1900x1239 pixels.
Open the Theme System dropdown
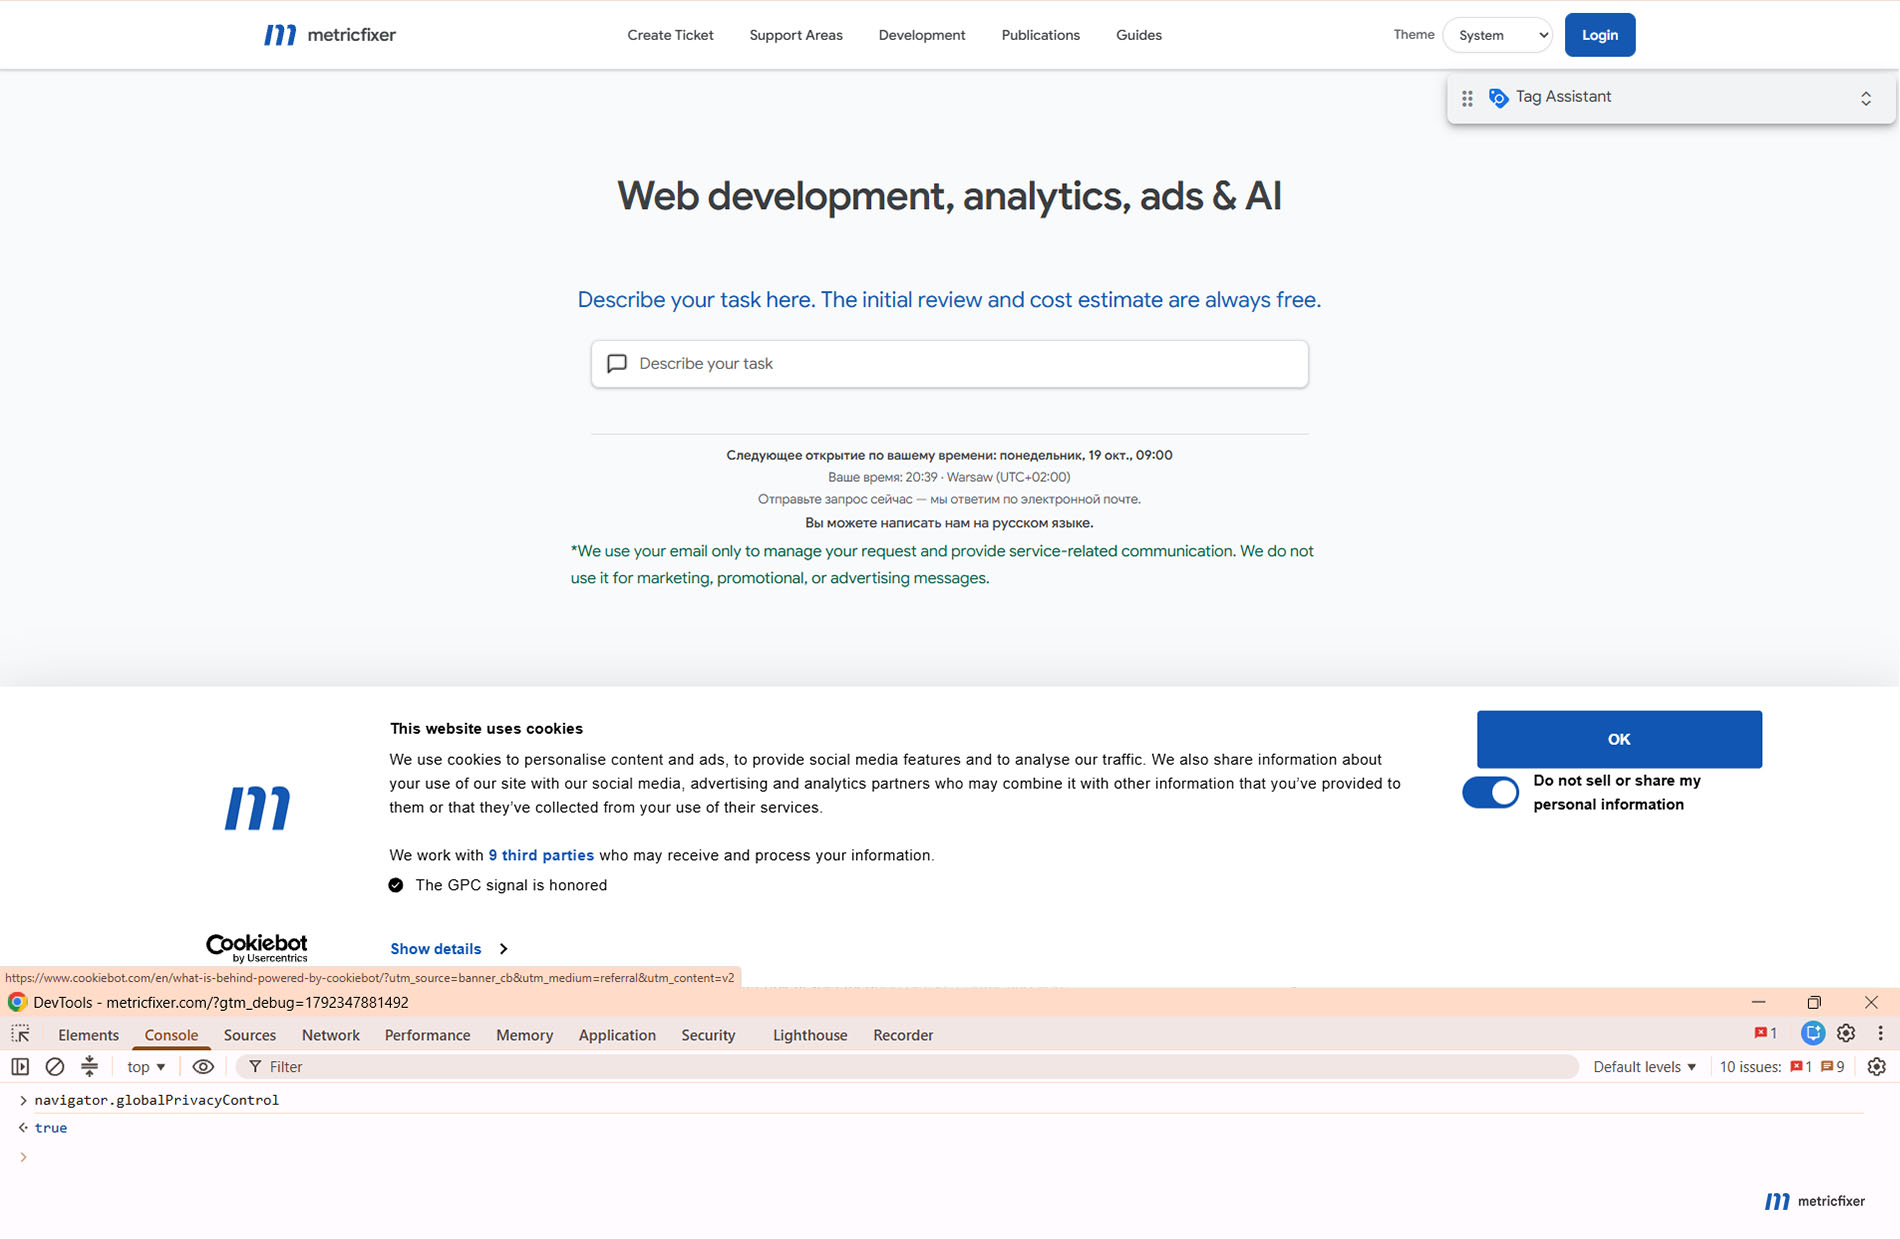pos(1497,35)
